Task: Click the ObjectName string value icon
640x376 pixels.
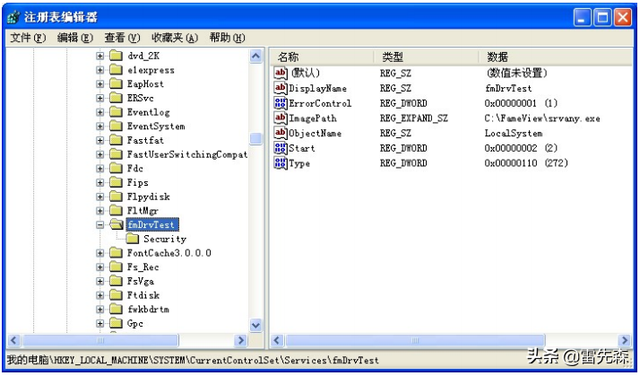Action: click(x=280, y=133)
